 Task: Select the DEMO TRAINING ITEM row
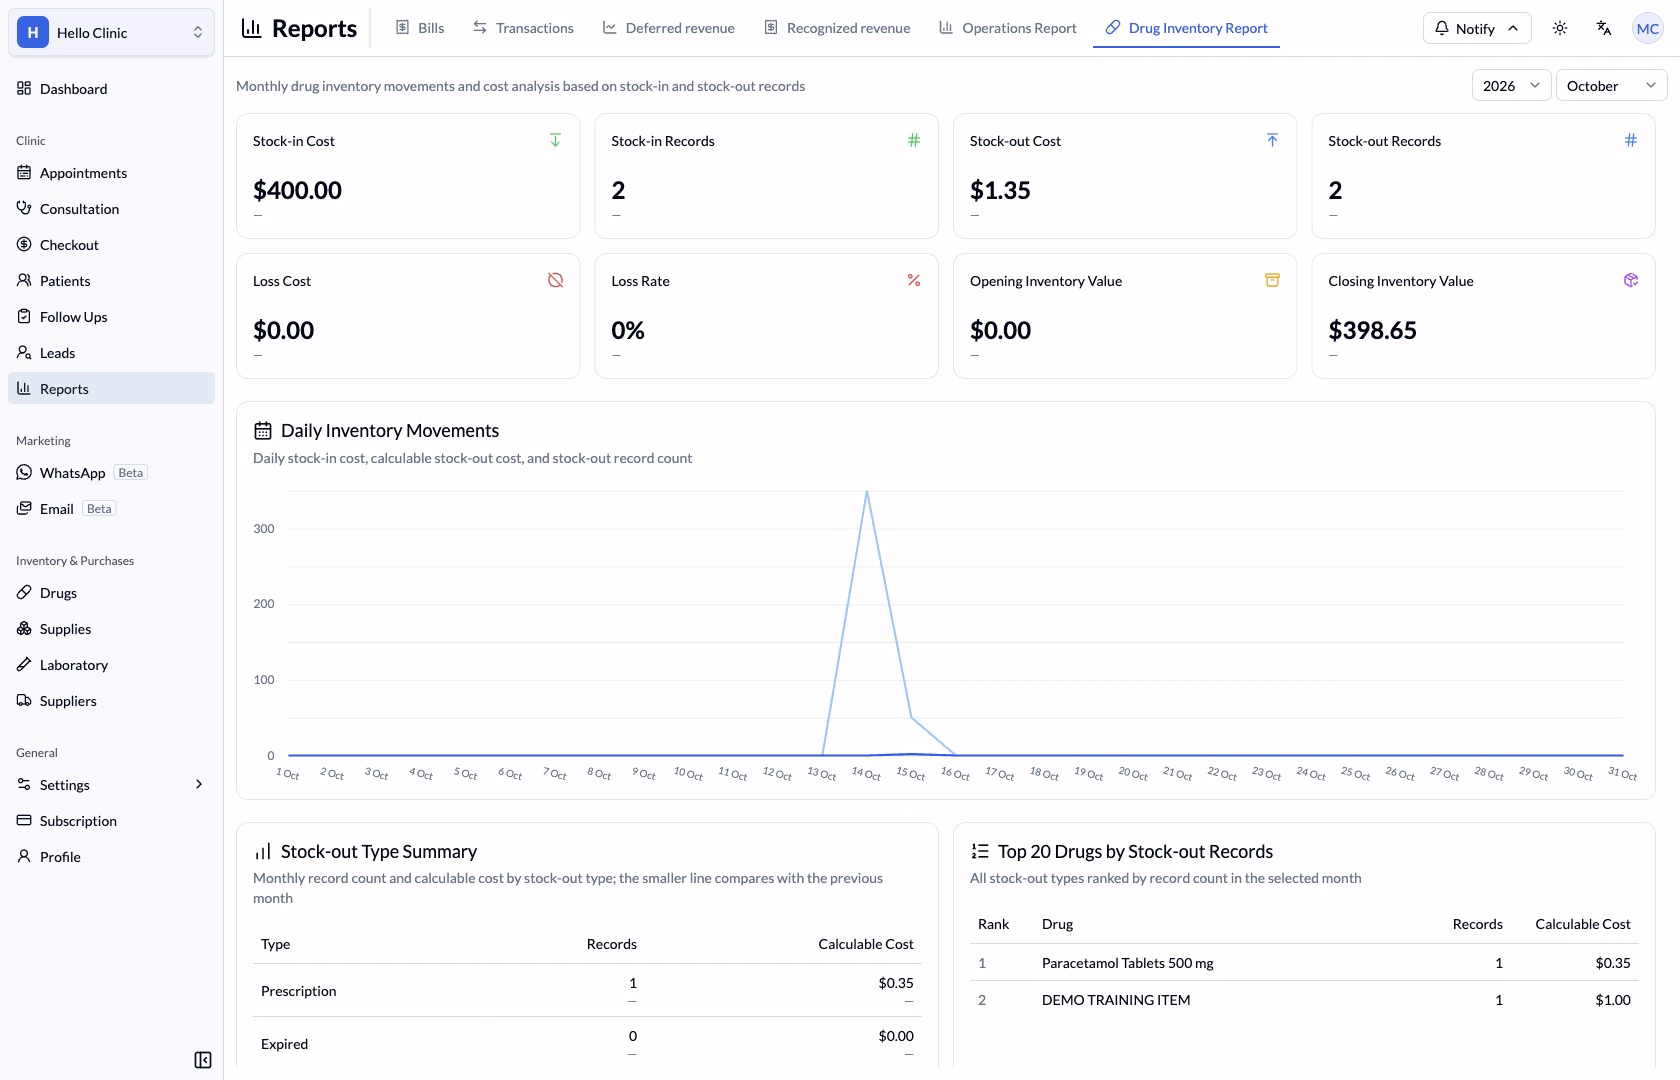pyautogui.click(x=1304, y=1000)
